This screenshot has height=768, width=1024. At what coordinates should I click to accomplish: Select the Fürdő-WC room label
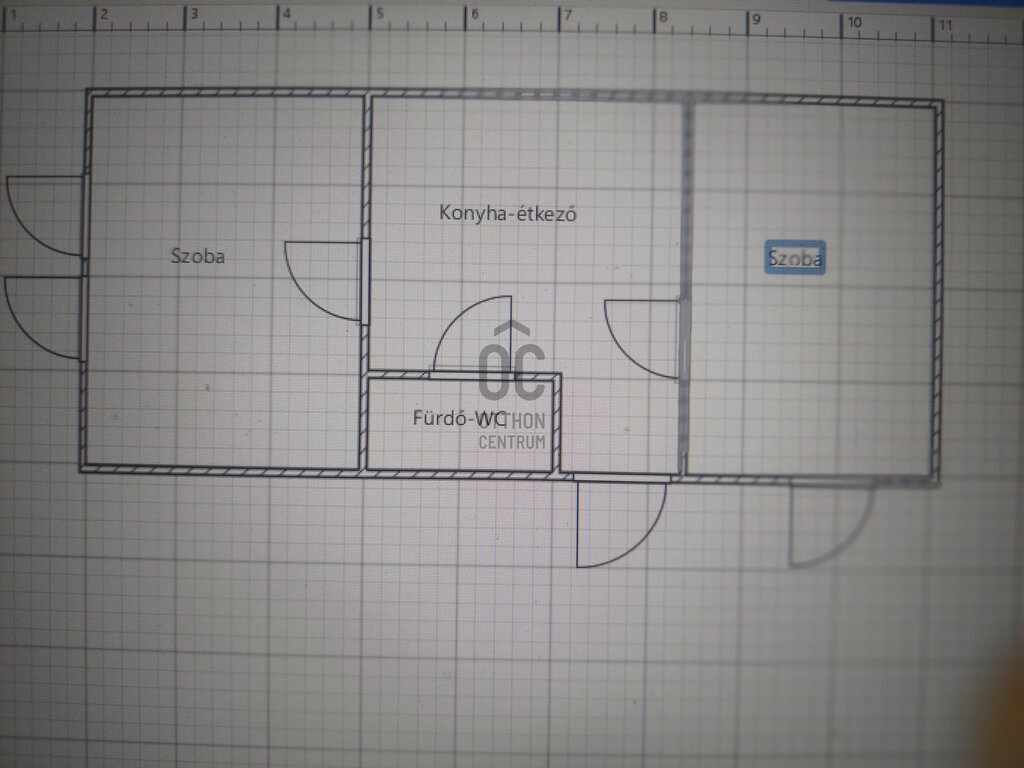[458, 417]
